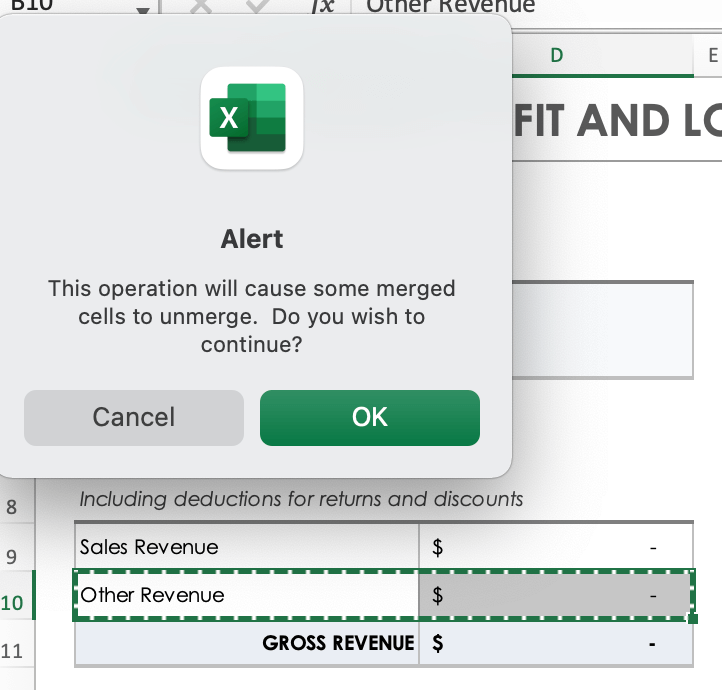
Task: Click the Gross Revenue dollar amount cell
Action: (555, 643)
